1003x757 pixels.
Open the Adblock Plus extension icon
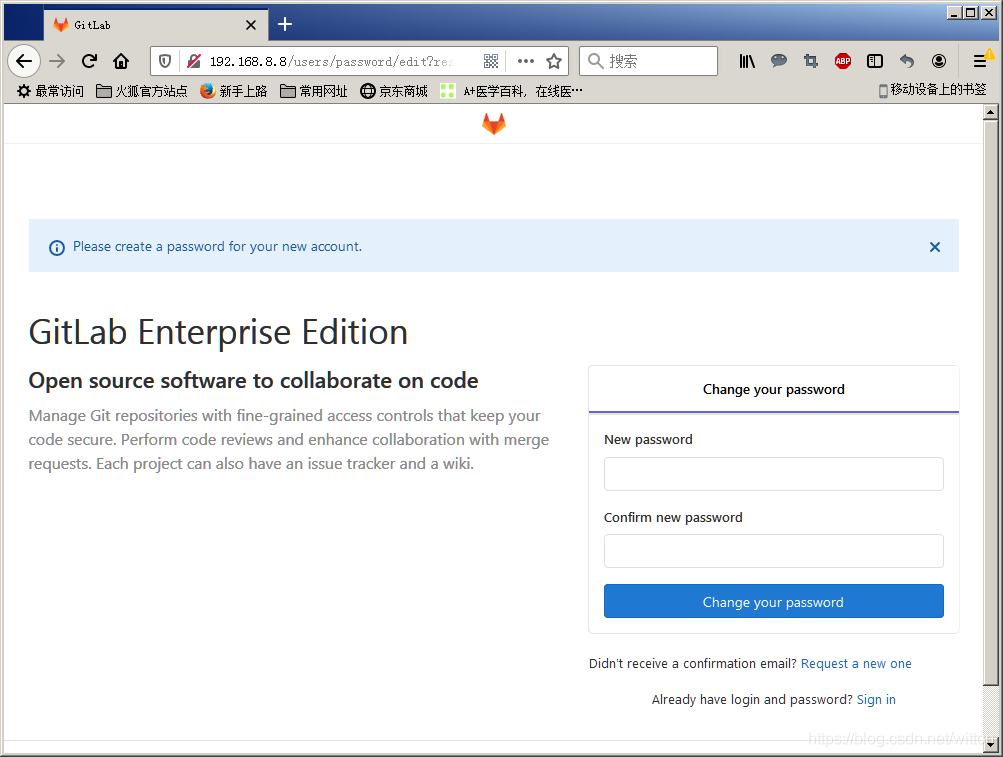(842, 61)
